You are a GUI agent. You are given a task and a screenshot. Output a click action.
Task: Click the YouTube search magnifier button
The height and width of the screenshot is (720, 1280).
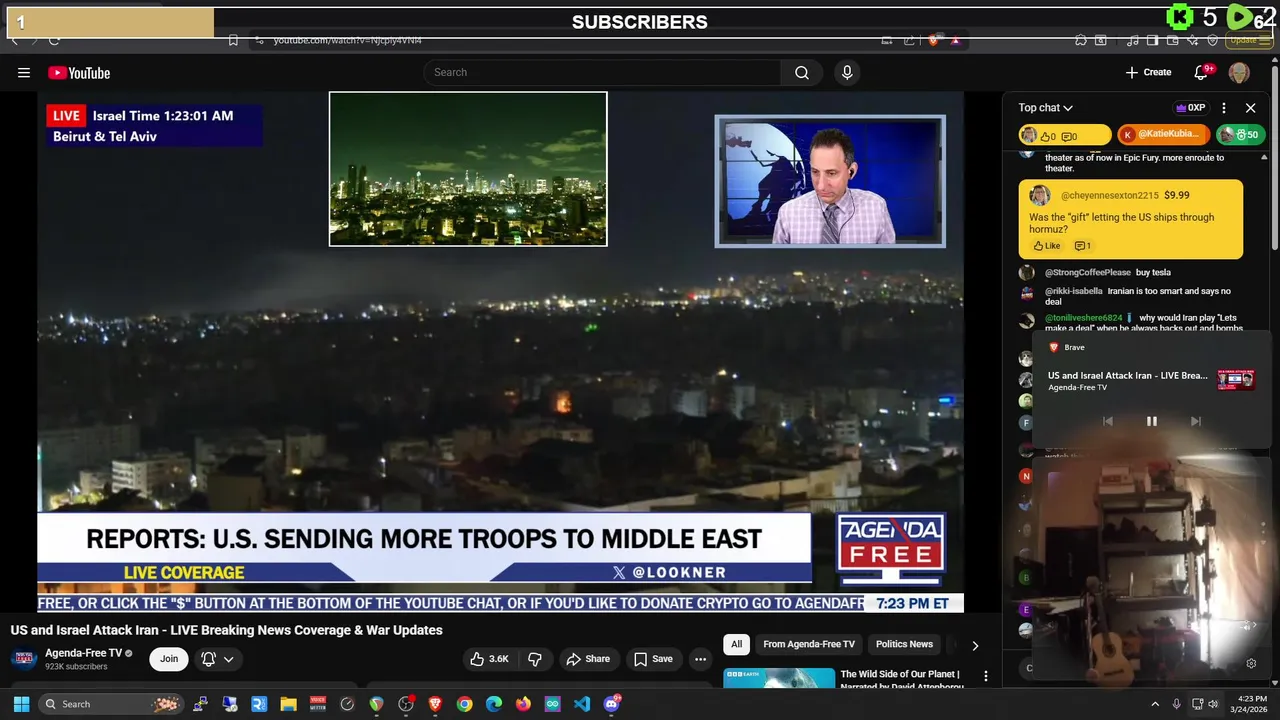click(802, 72)
